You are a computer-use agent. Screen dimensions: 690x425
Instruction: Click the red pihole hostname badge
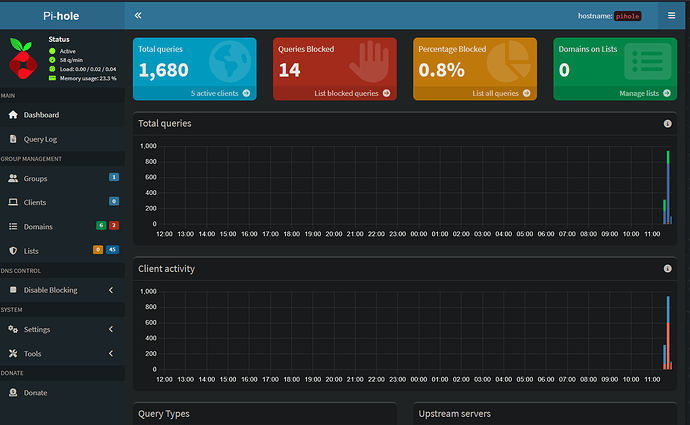pos(628,16)
